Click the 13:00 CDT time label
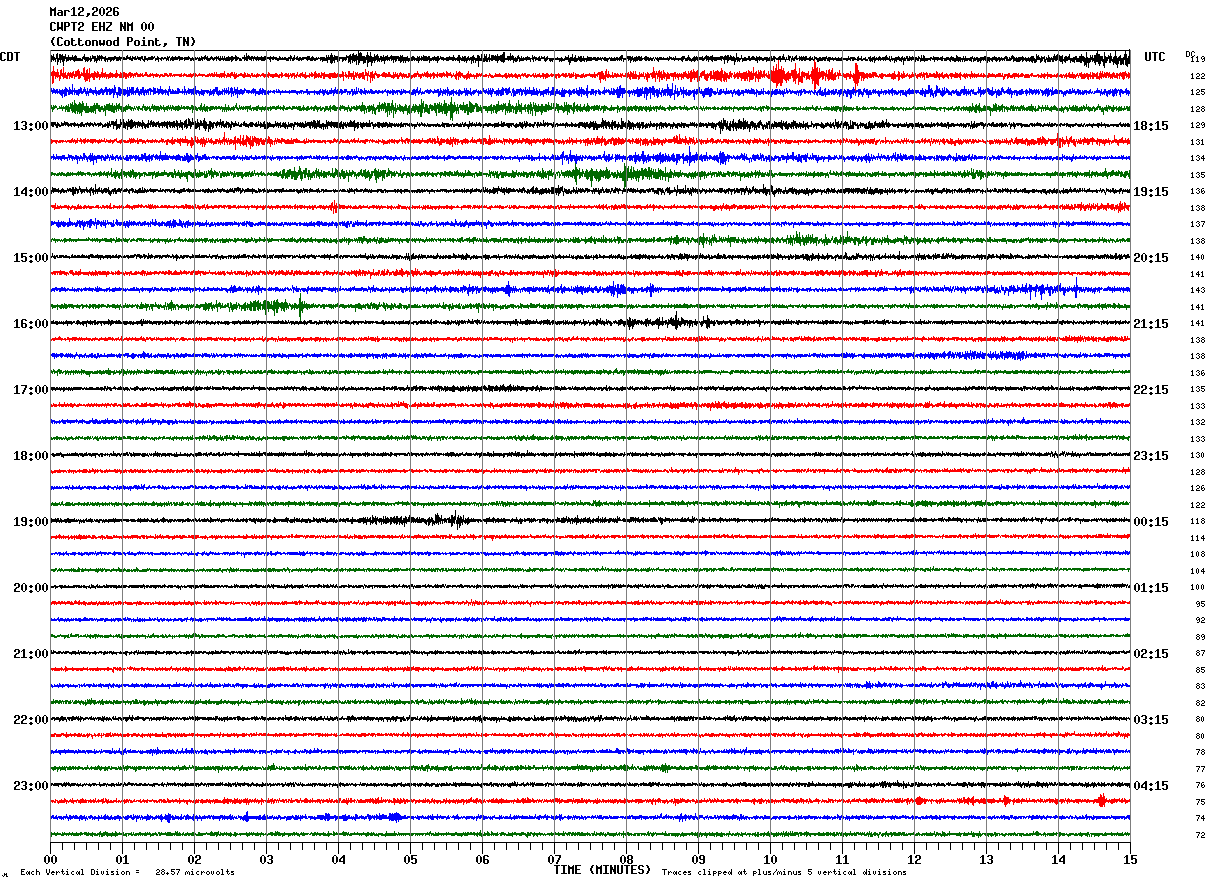Viewport: 1210px width, 886px height. coord(31,126)
